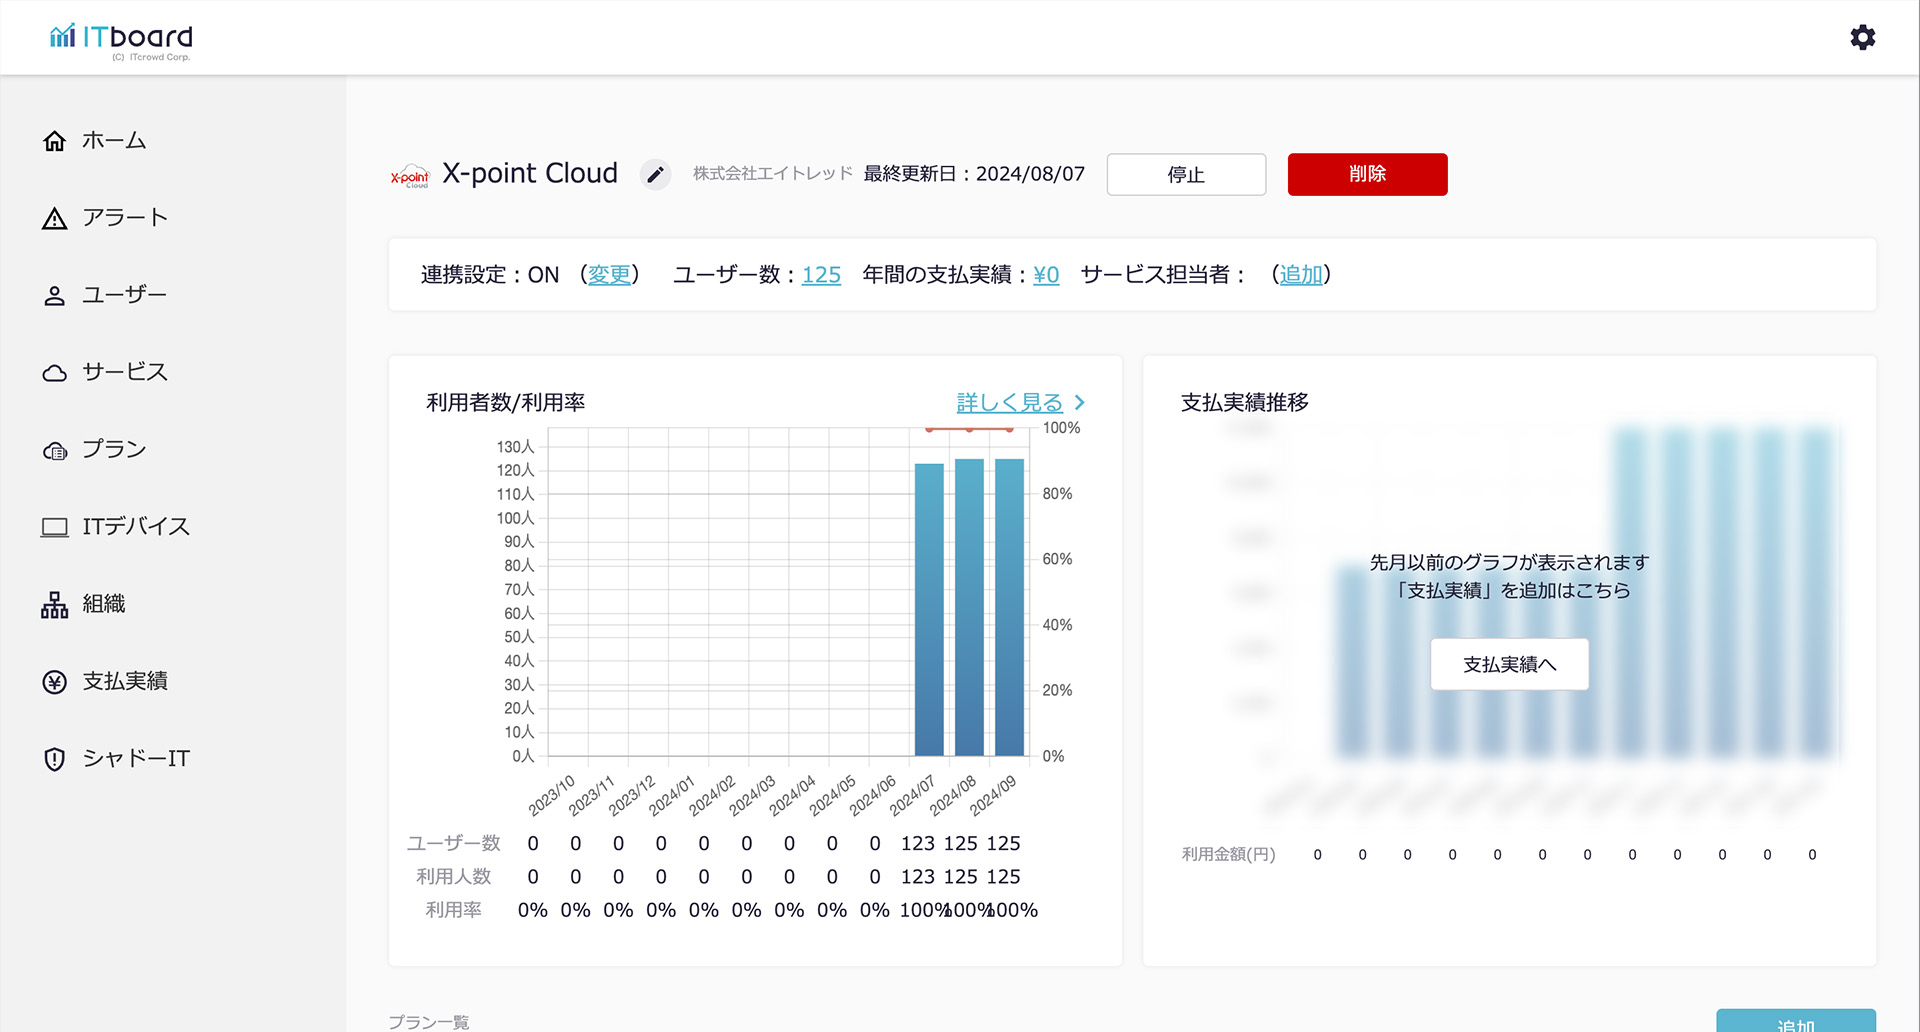The width and height of the screenshot is (1920, 1032).
Task: Click the yen 支払実績 sidebar icon
Action: pyautogui.click(x=55, y=682)
